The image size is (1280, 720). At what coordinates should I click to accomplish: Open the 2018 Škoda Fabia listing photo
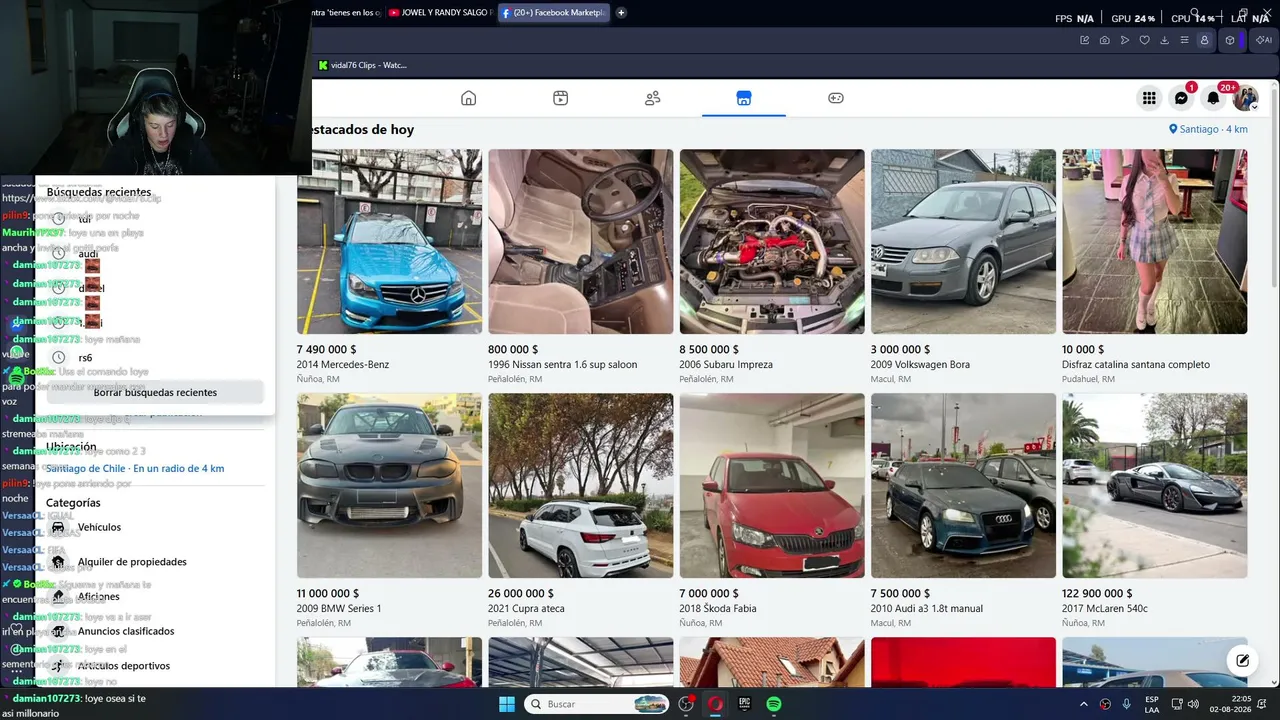(772, 485)
